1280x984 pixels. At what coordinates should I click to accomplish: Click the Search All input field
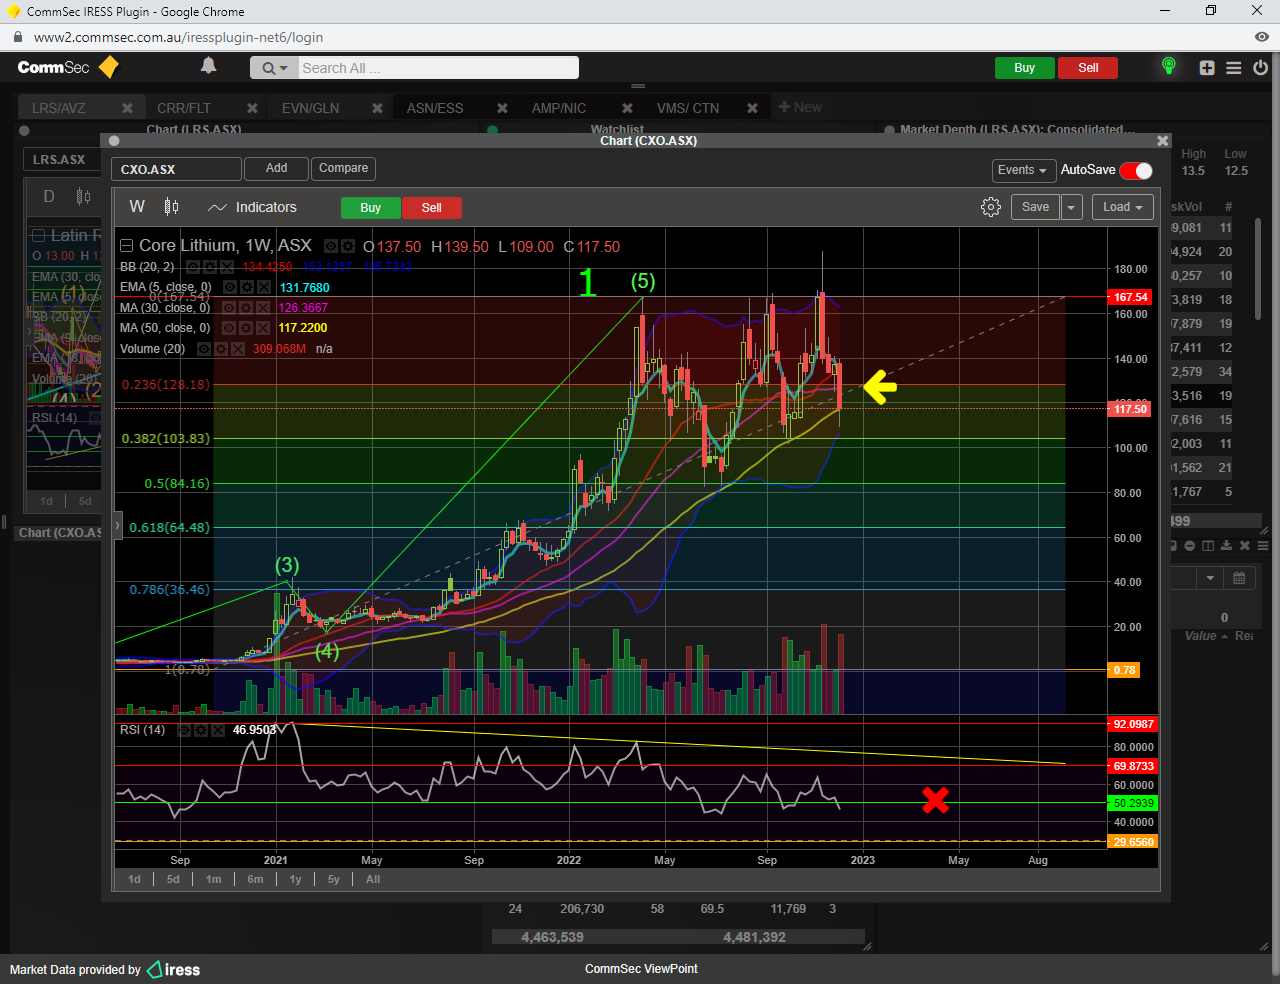[438, 68]
